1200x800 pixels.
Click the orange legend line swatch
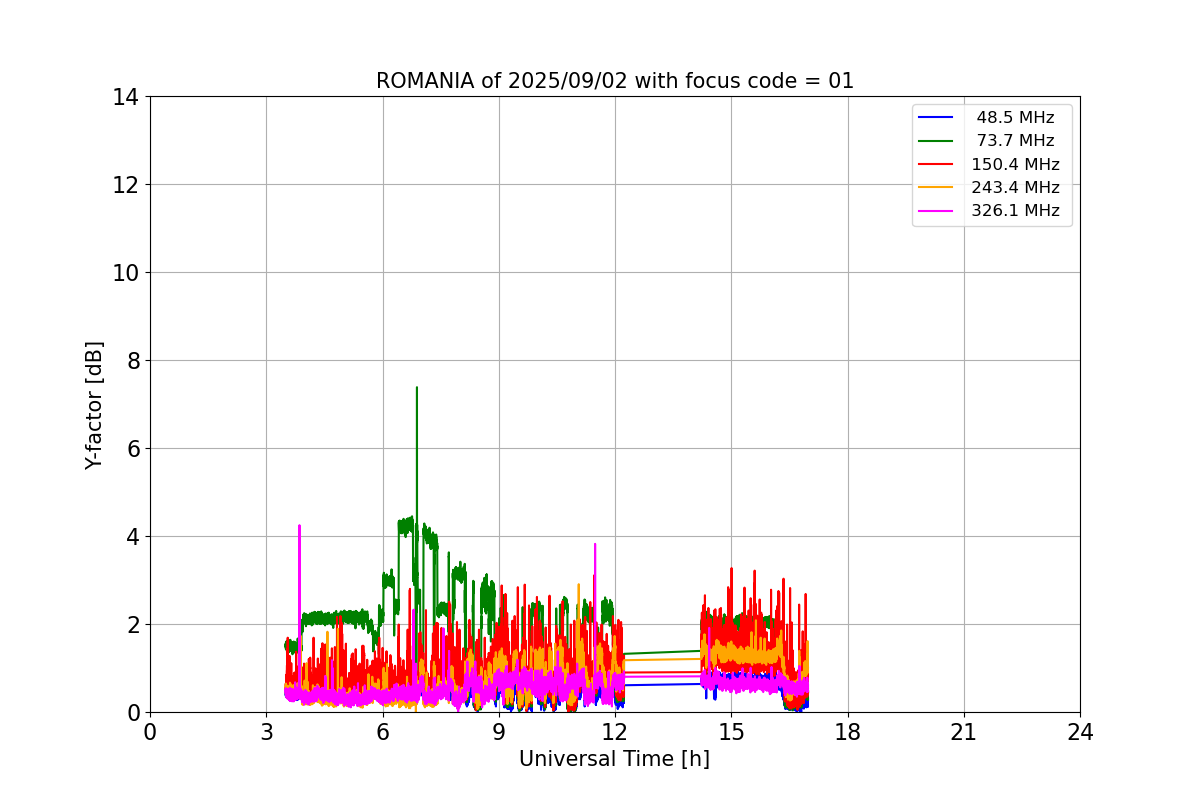936,187
